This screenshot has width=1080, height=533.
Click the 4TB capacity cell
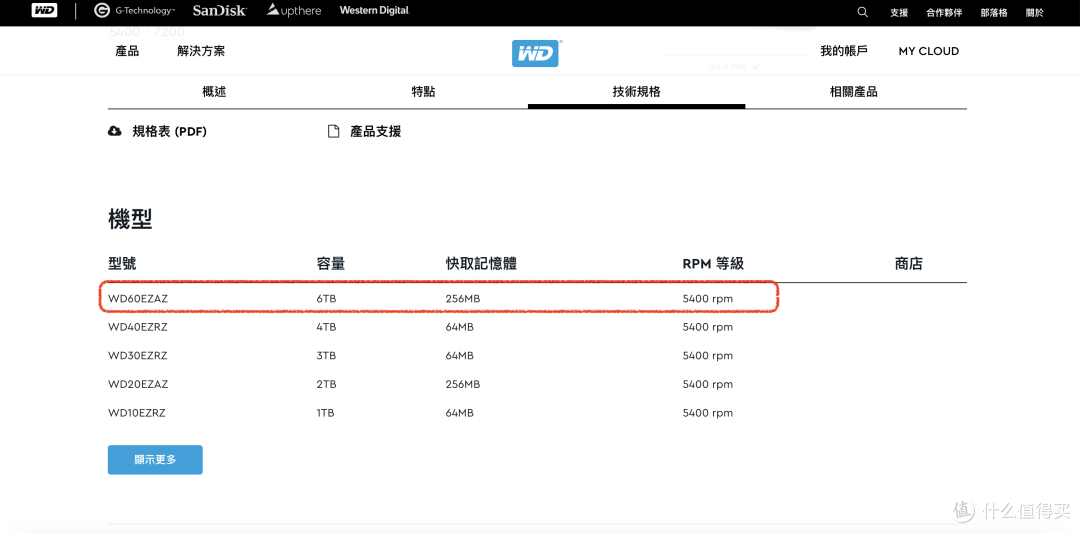tap(326, 328)
